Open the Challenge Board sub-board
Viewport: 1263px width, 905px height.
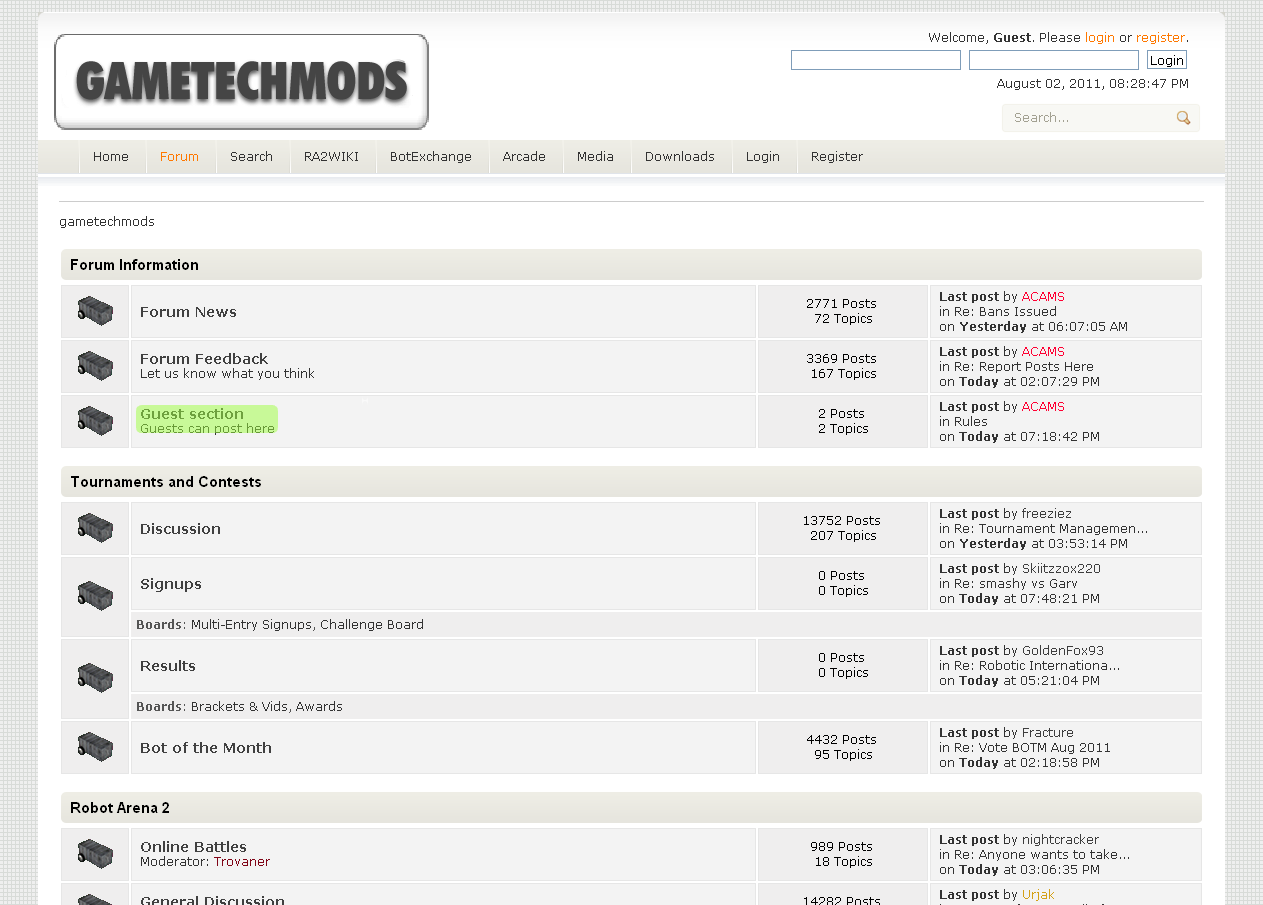point(372,625)
